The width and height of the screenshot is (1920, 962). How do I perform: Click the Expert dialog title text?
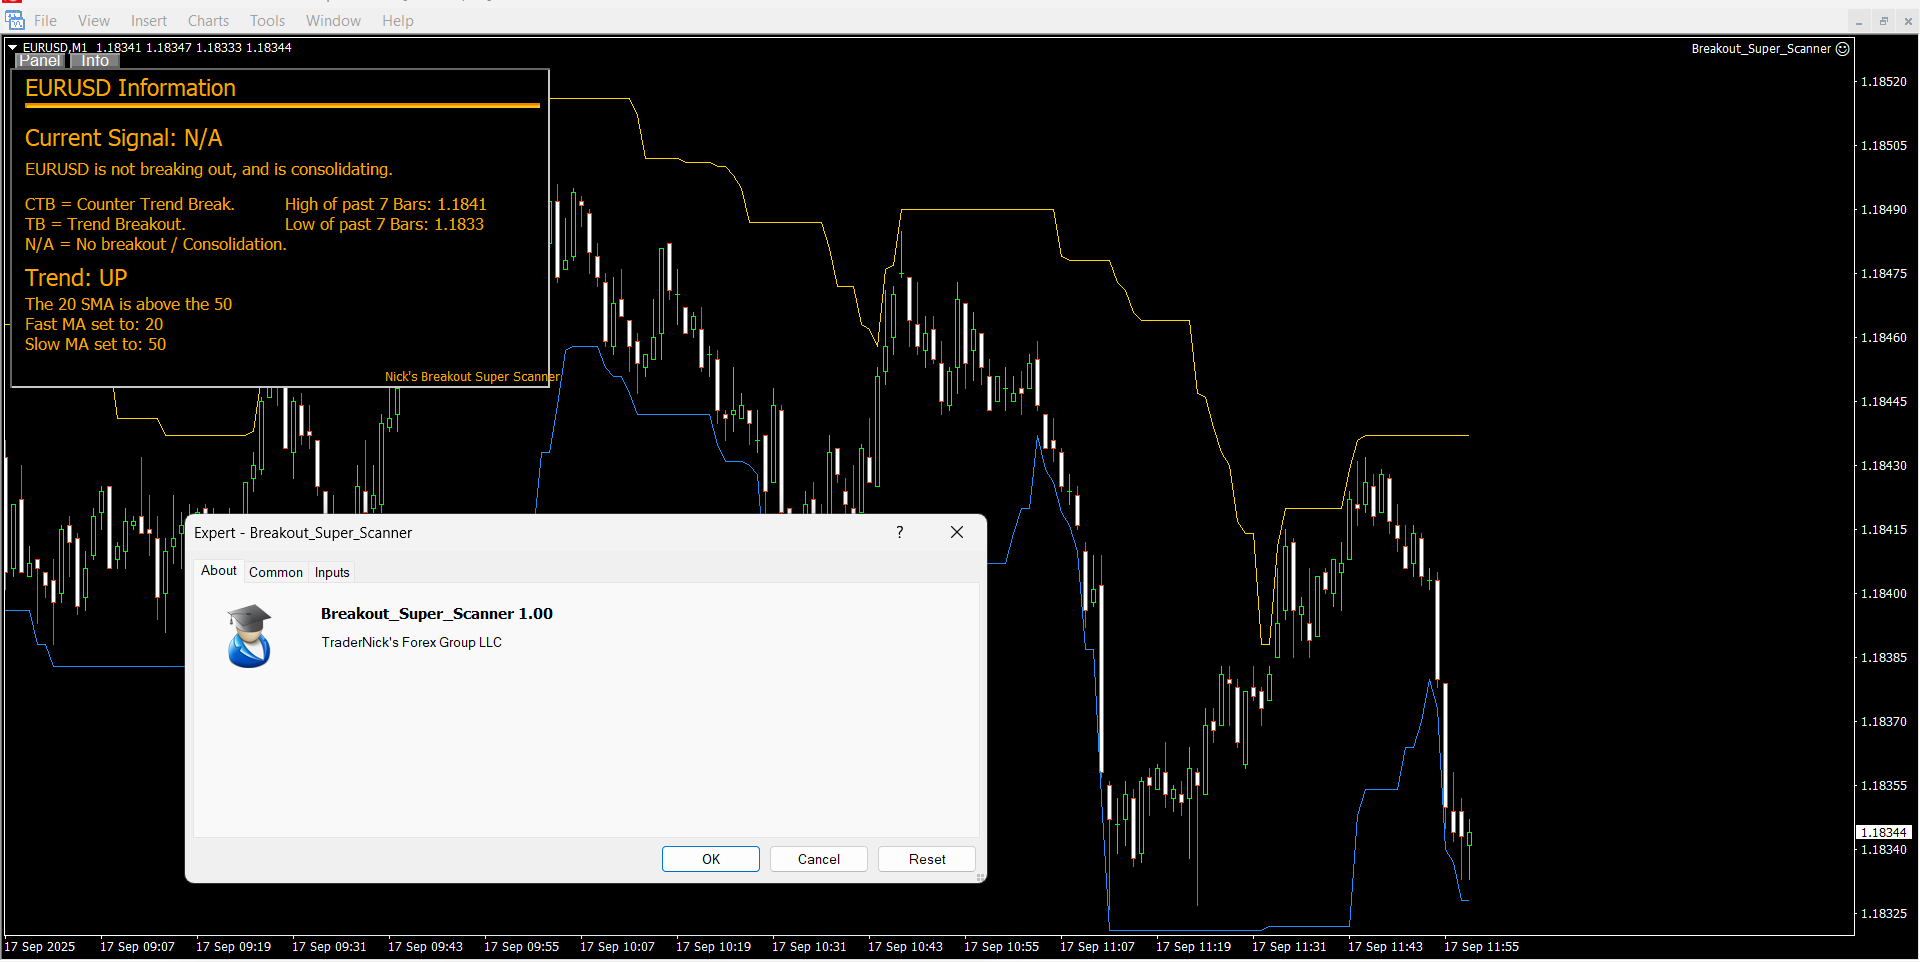click(x=303, y=533)
